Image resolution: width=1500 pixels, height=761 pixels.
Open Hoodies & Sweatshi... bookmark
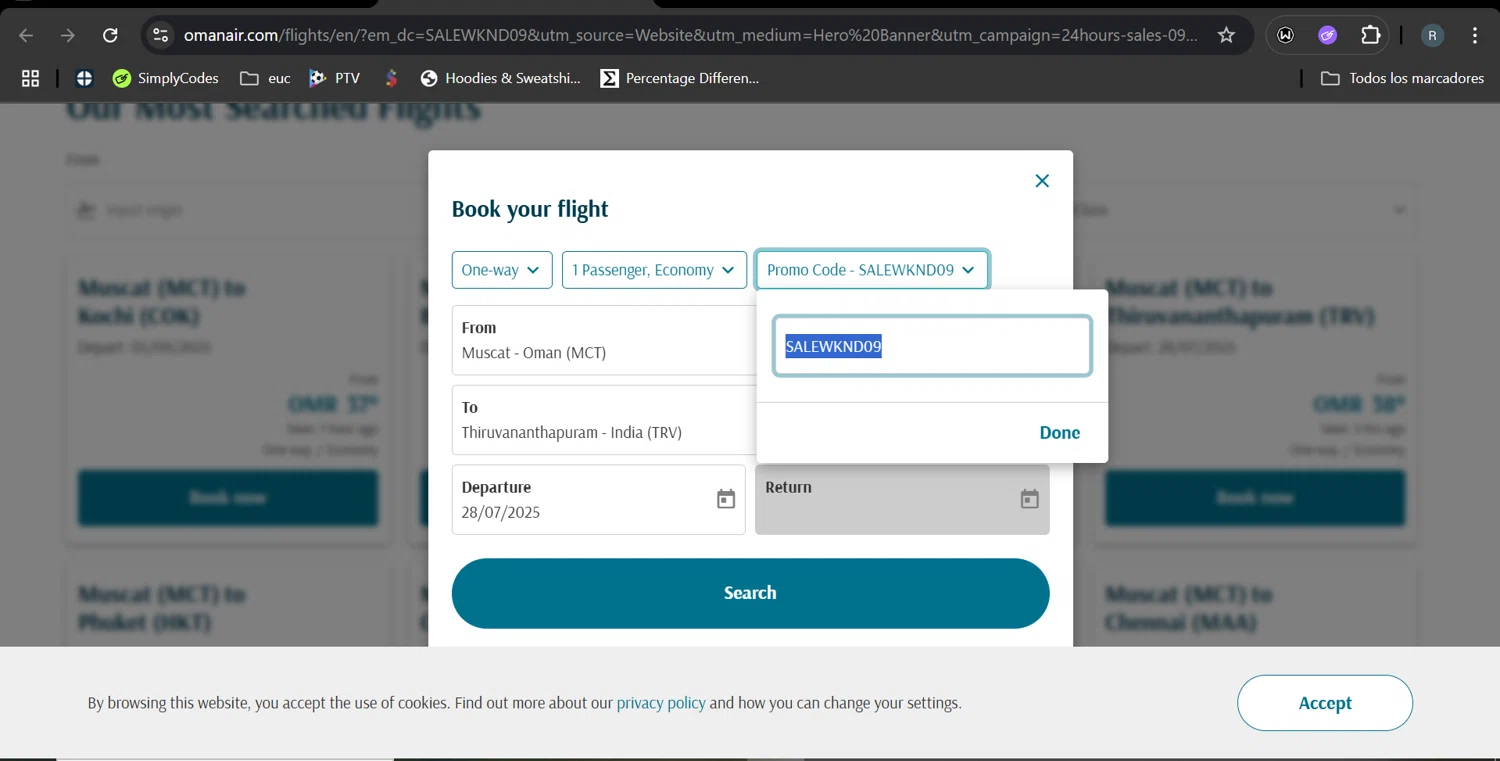500,78
